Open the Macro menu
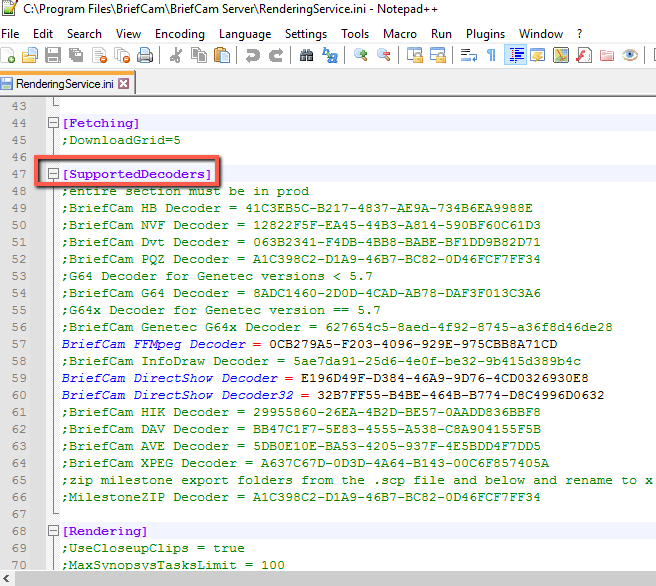The image size is (656, 586). pos(400,34)
